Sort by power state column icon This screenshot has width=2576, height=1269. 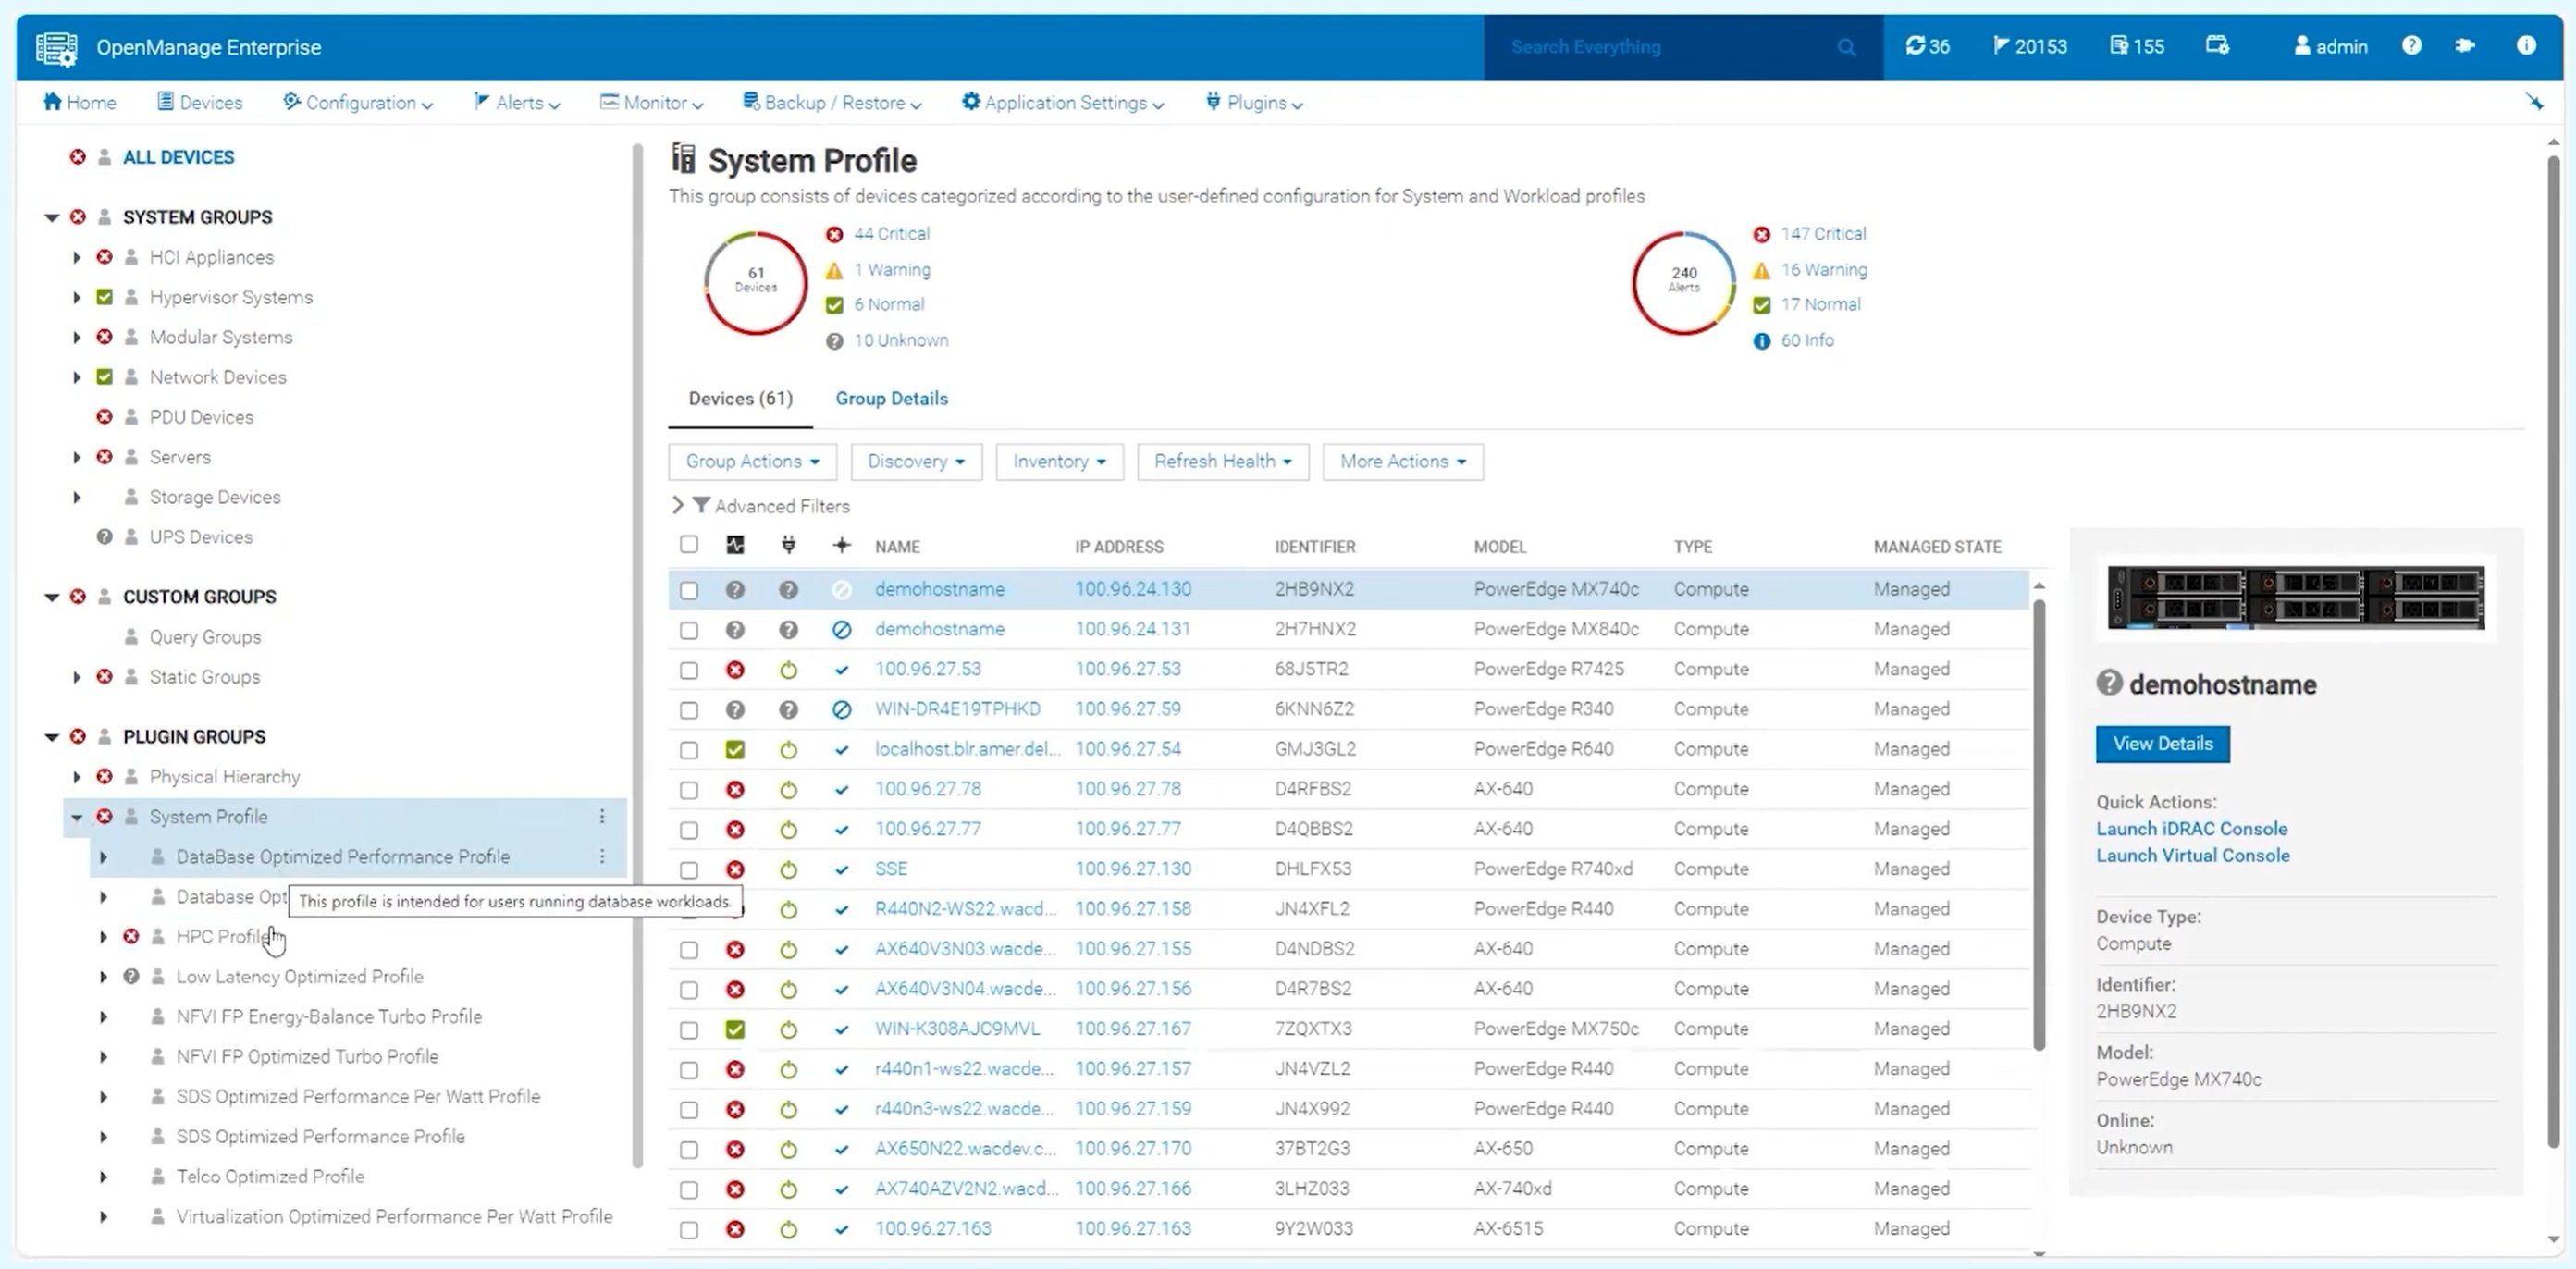pos(788,545)
